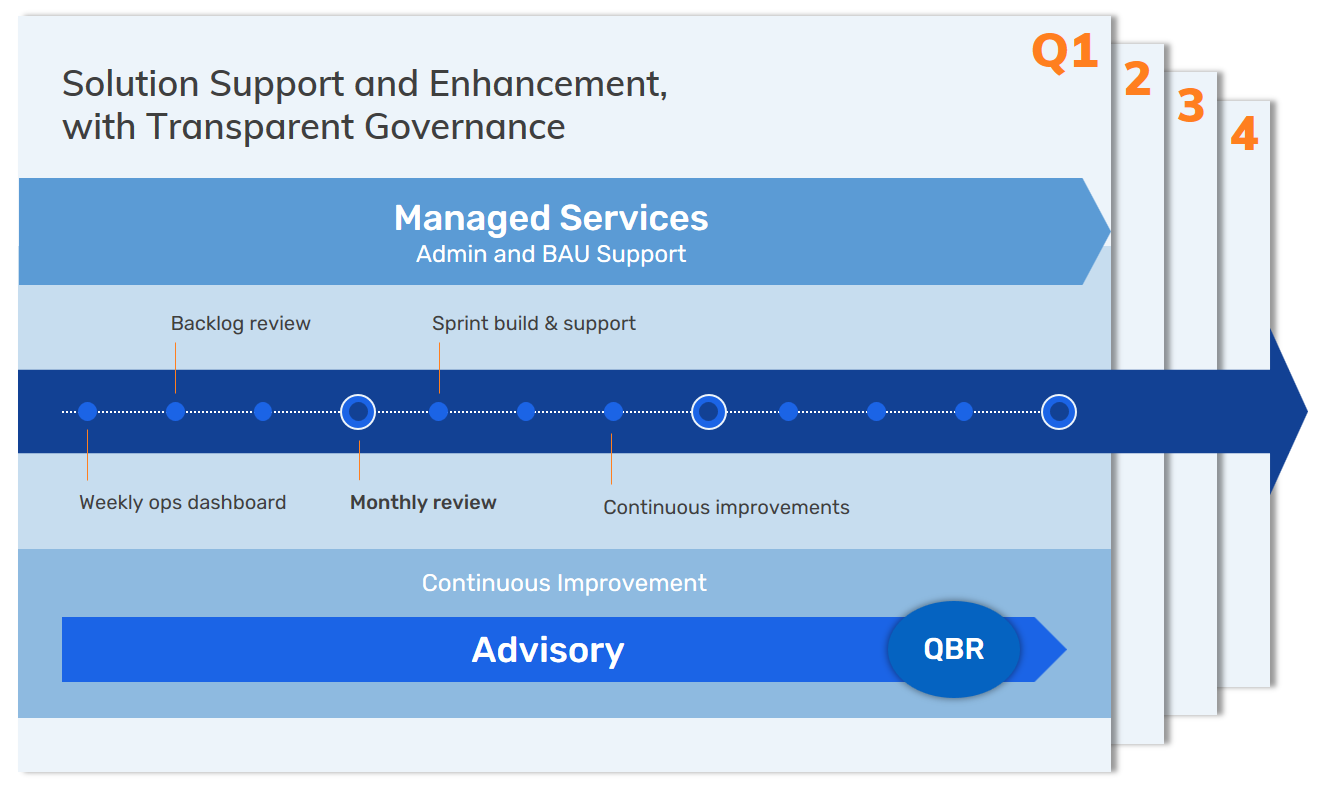This screenshot has width=1318, height=792.
Task: Click the bold Monthly review label
Action: (x=423, y=502)
